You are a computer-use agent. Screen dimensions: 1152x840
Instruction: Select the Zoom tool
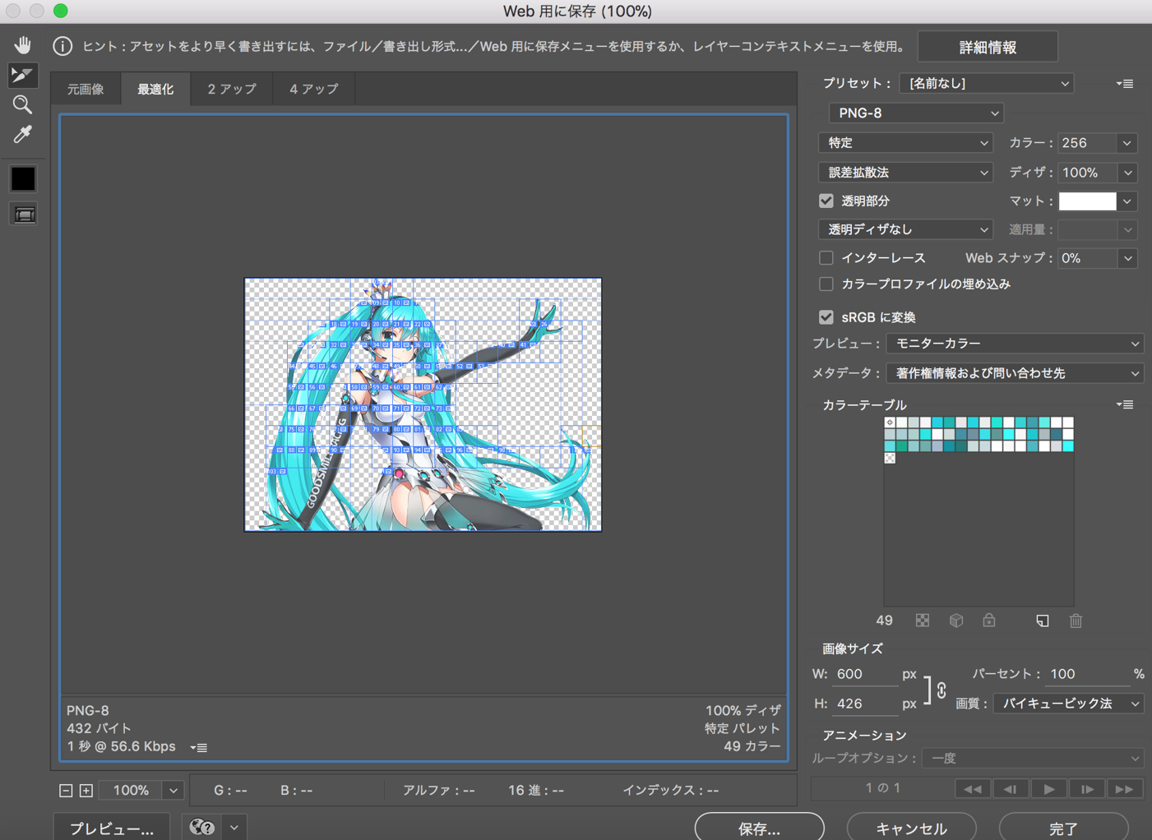click(x=23, y=104)
